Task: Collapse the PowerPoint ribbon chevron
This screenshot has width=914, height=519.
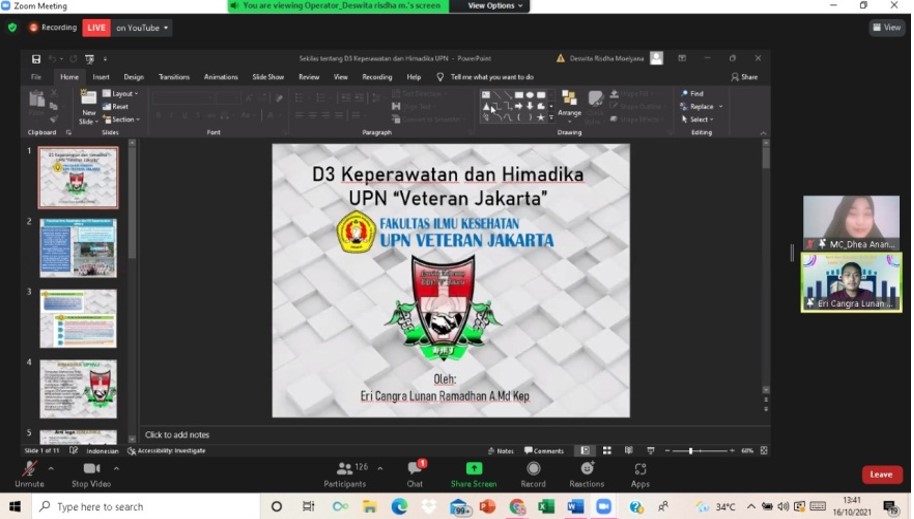Action: (x=764, y=134)
